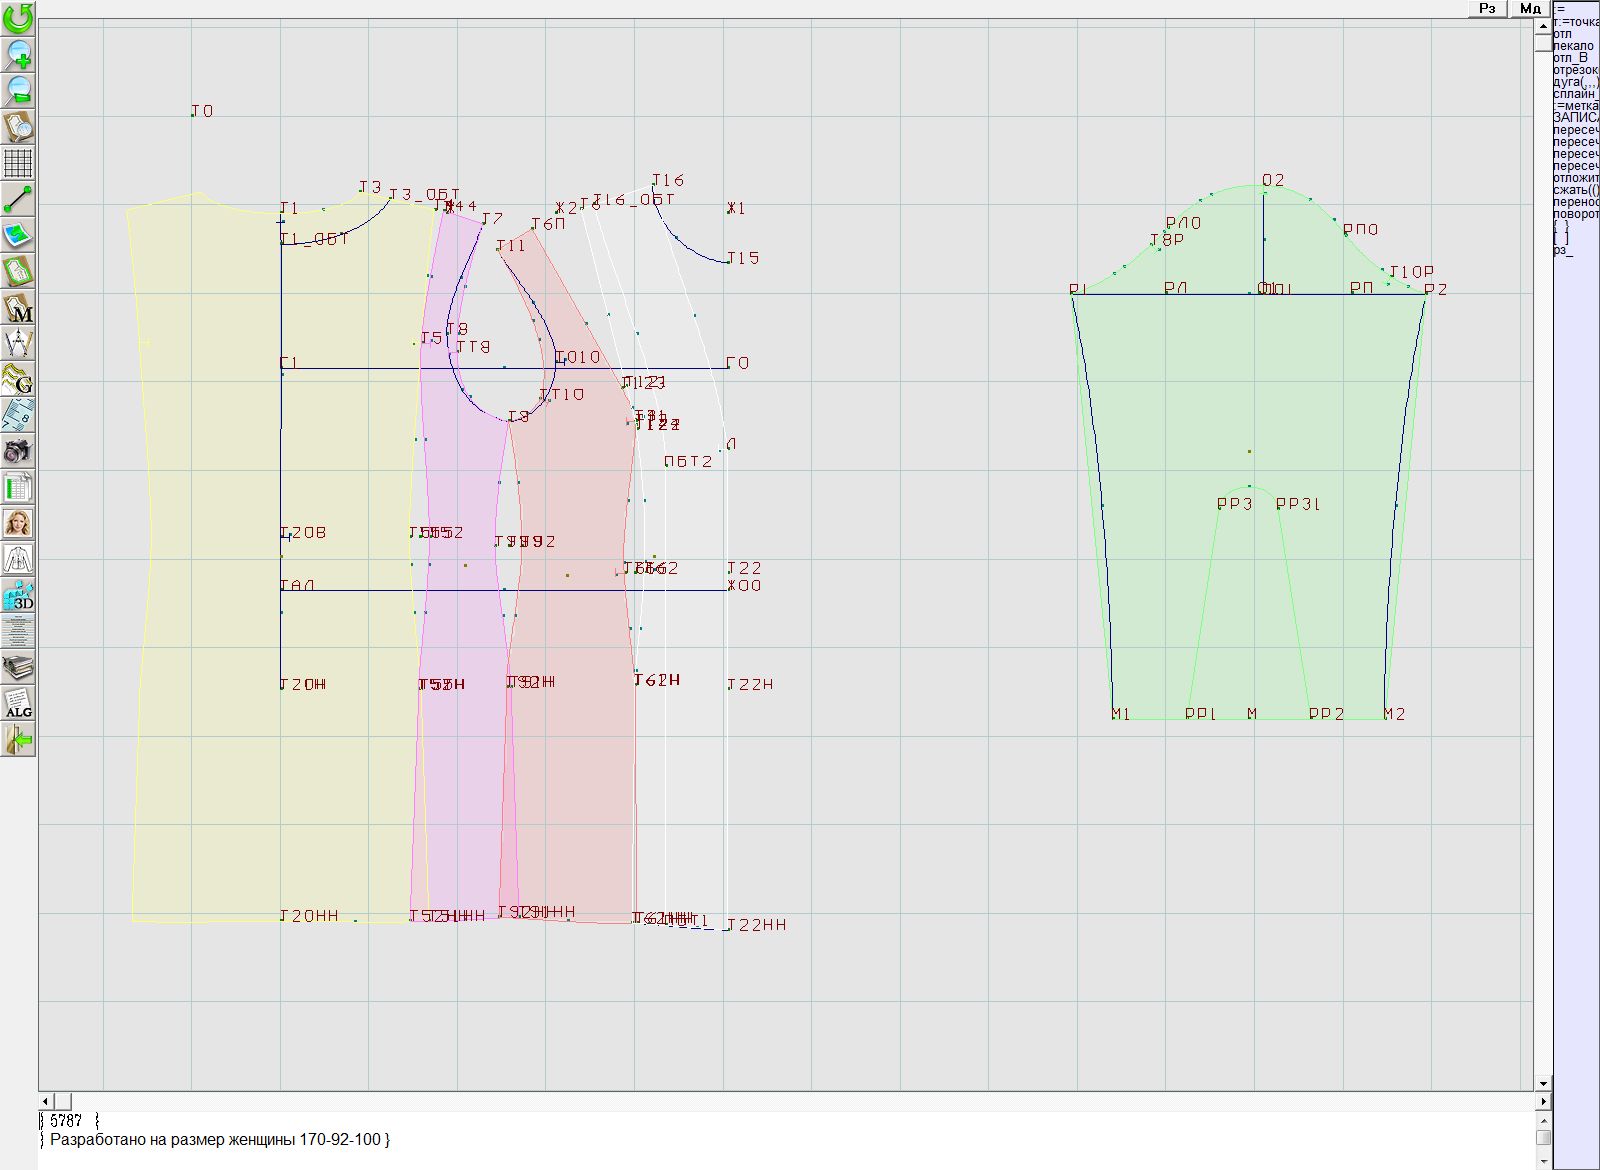Click the jacket sketch icon
Screen dimensions: 1600x1170
pos(18,559)
